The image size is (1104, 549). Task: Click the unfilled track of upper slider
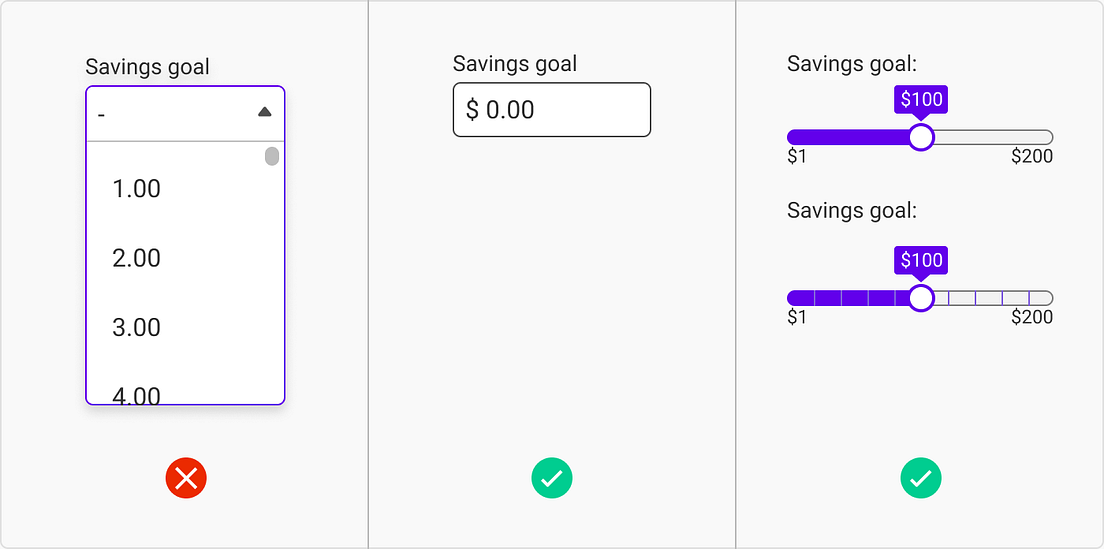[990, 137]
